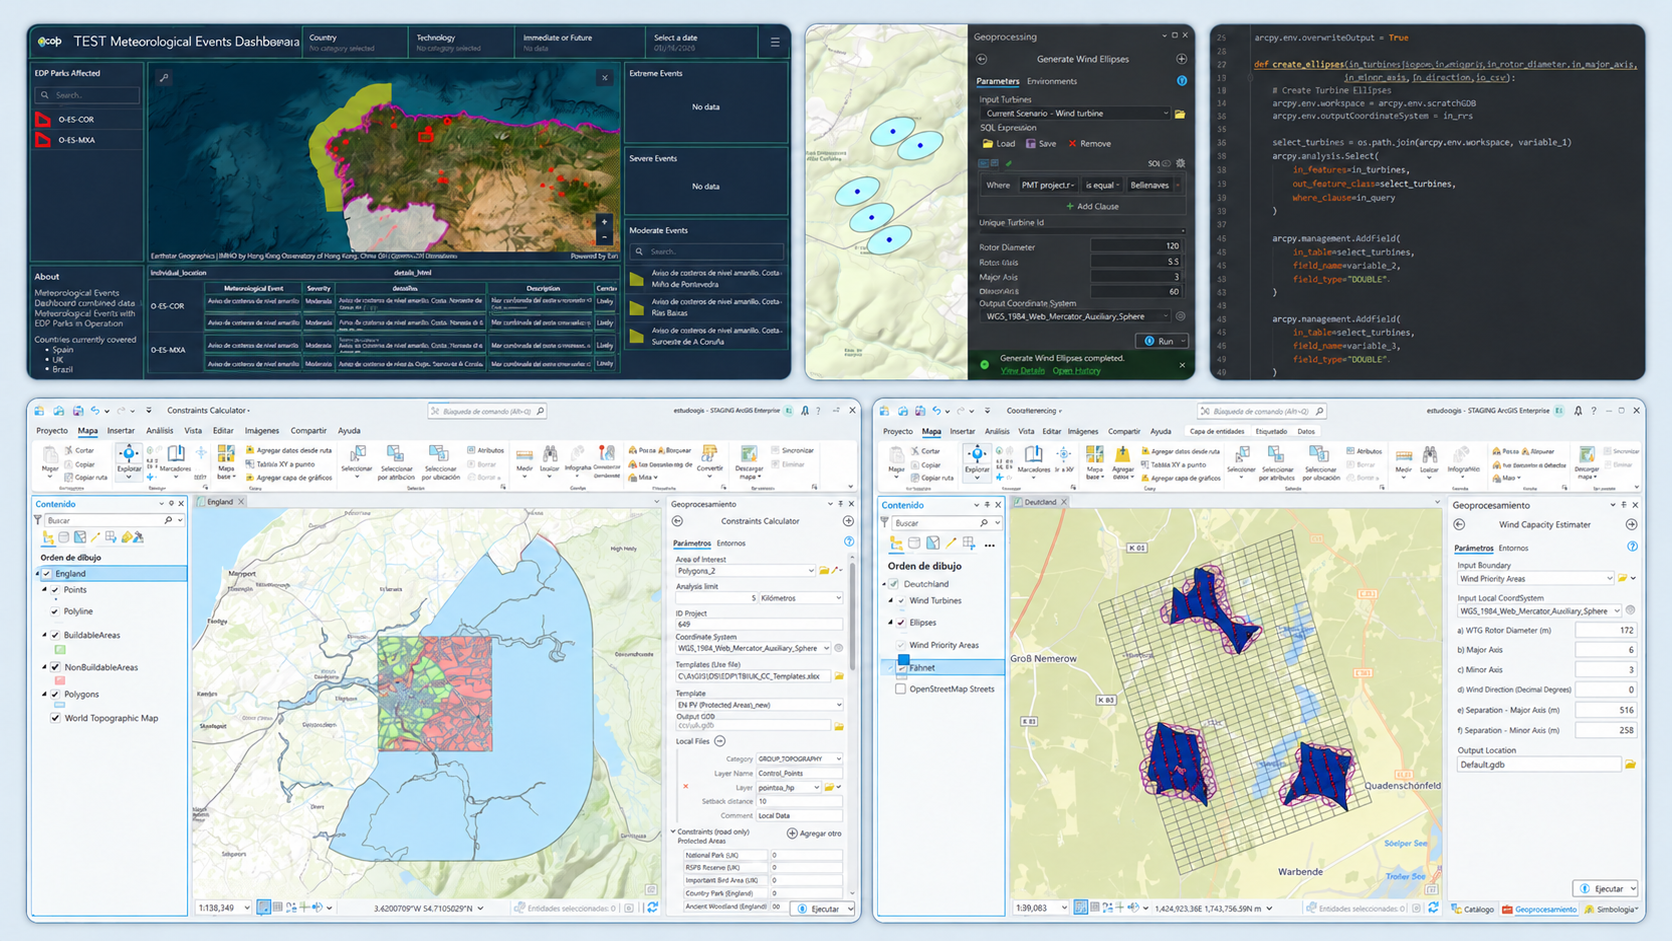Browse folder icon beside Input Turbines field

point(1180,114)
